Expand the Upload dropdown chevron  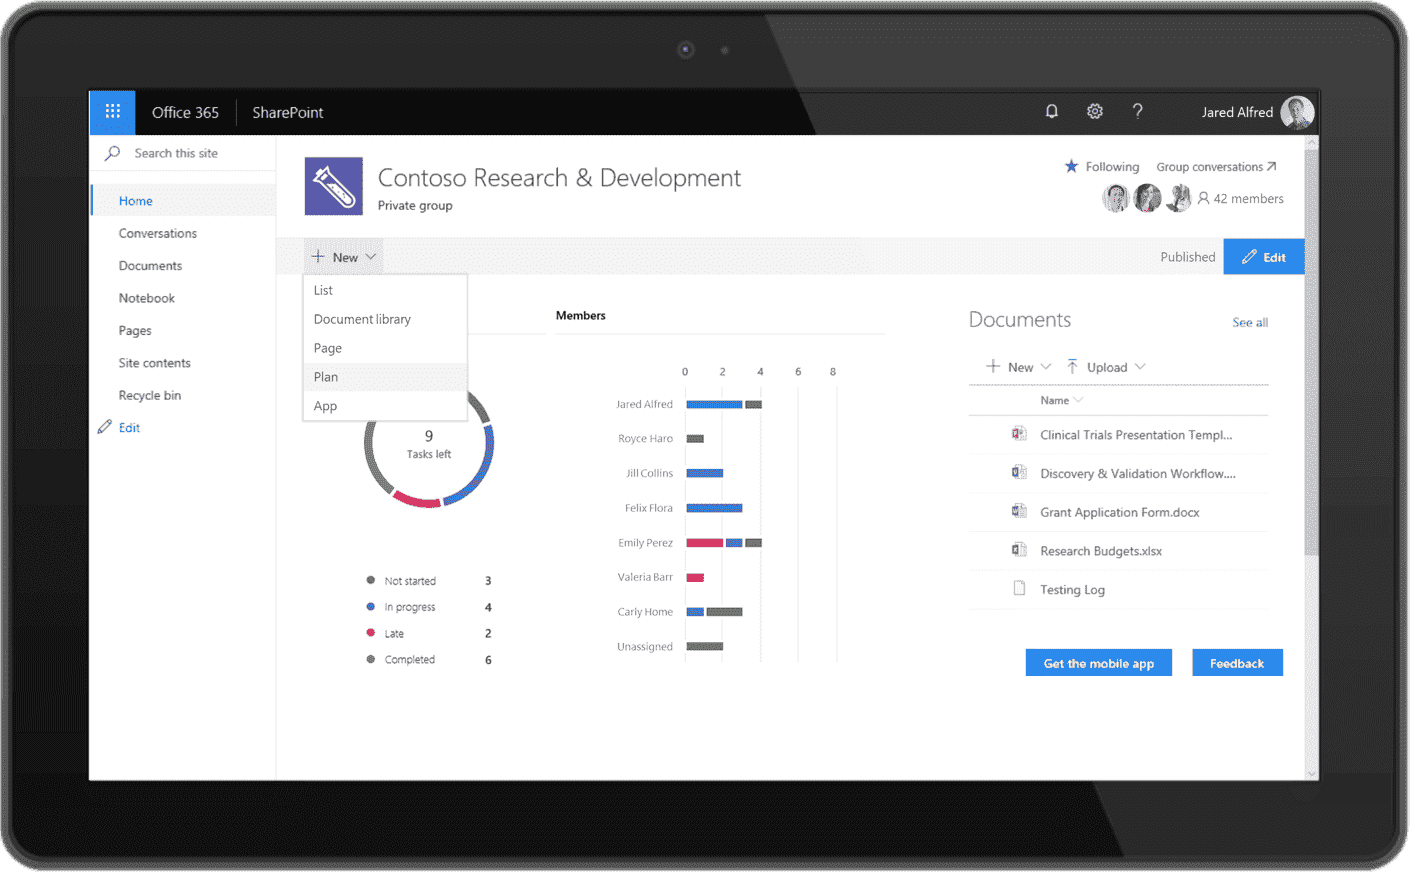[x=1140, y=367]
